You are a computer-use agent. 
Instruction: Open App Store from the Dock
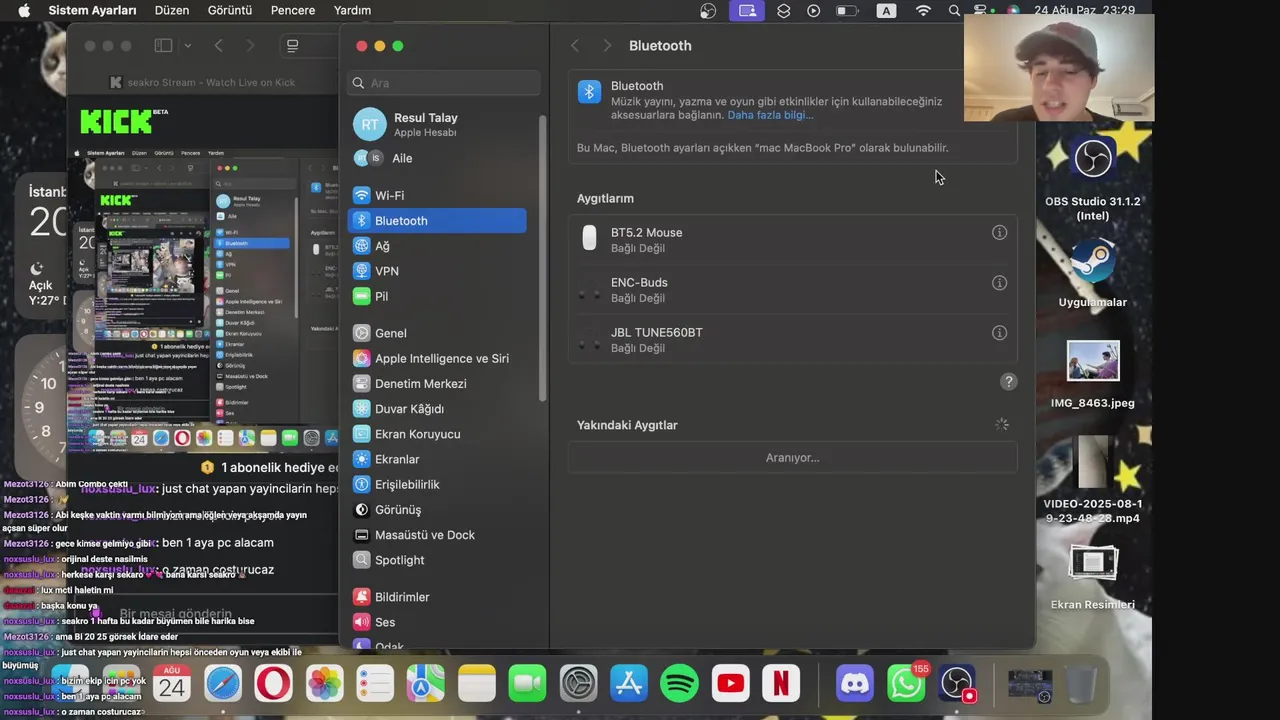[629, 684]
